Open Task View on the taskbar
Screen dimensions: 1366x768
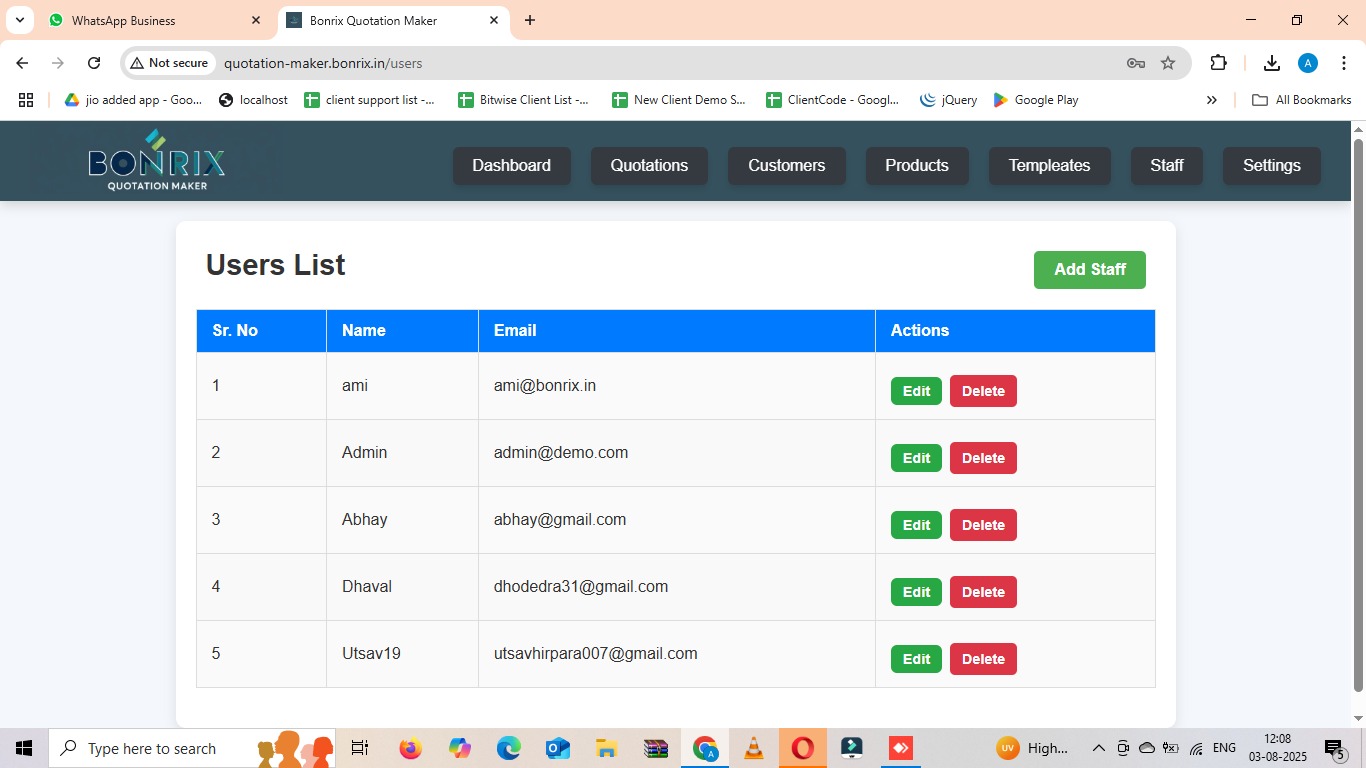360,748
